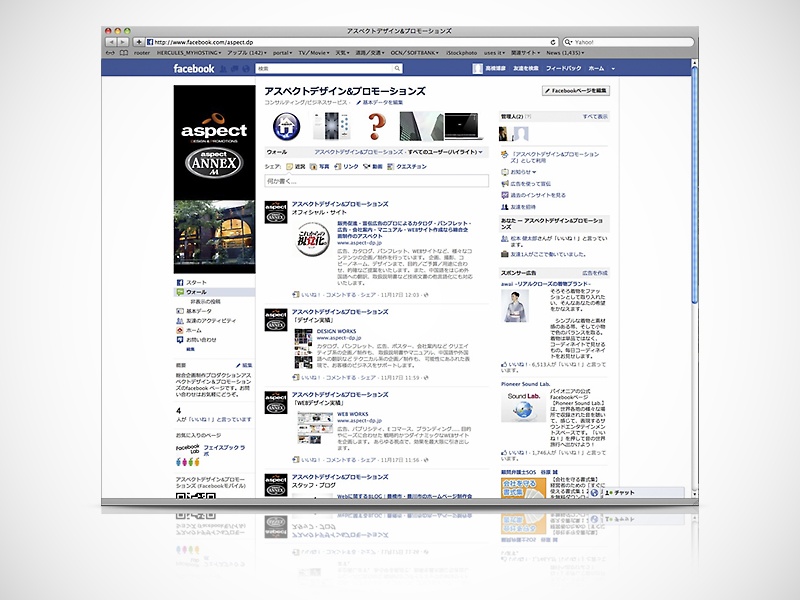Open フェイスブック ラボ favorite page
Image resolution: width=800 pixels, height=600 pixels.
(224, 451)
